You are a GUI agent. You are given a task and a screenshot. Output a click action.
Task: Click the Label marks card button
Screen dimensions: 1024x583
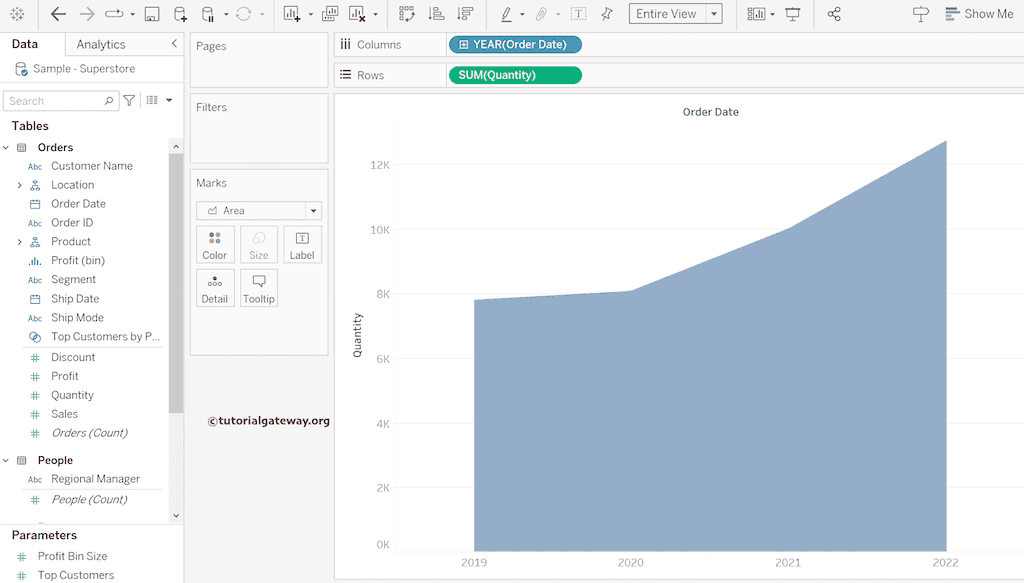coord(302,245)
